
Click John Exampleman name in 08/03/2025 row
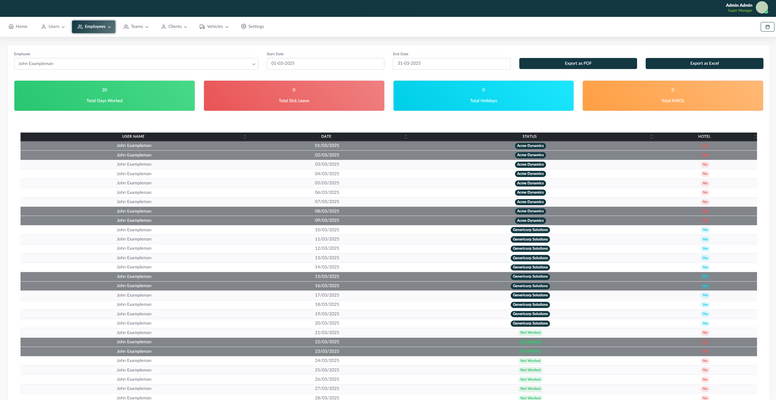point(134,211)
